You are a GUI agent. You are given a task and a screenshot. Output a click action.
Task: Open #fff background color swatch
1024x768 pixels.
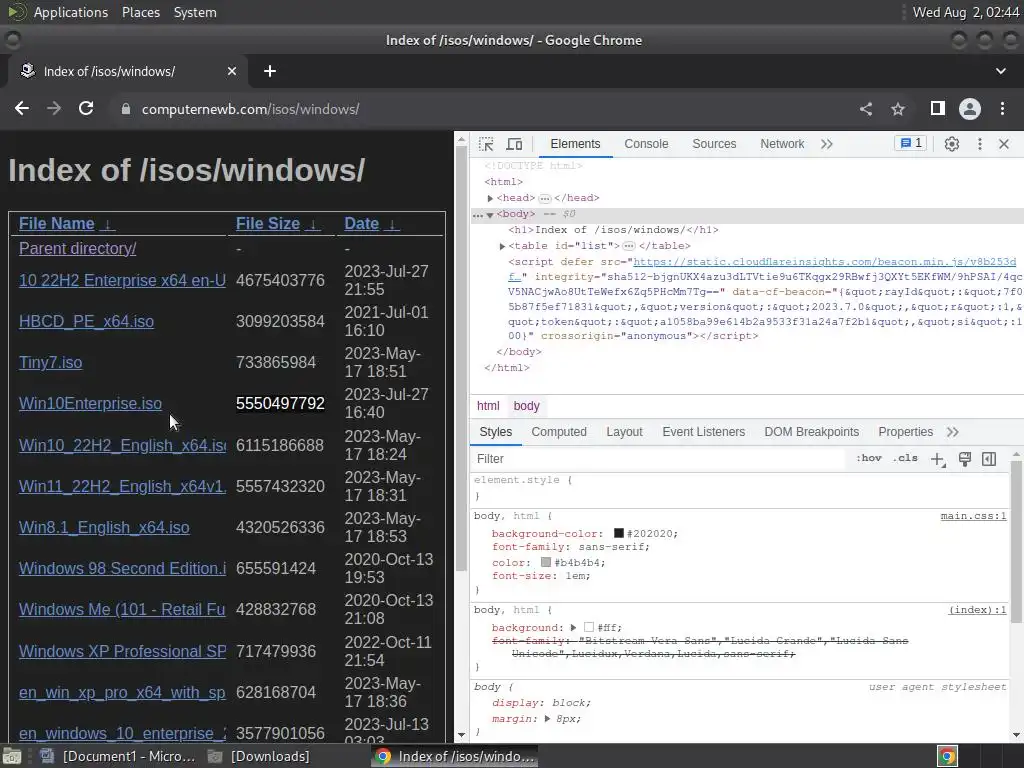coord(589,628)
